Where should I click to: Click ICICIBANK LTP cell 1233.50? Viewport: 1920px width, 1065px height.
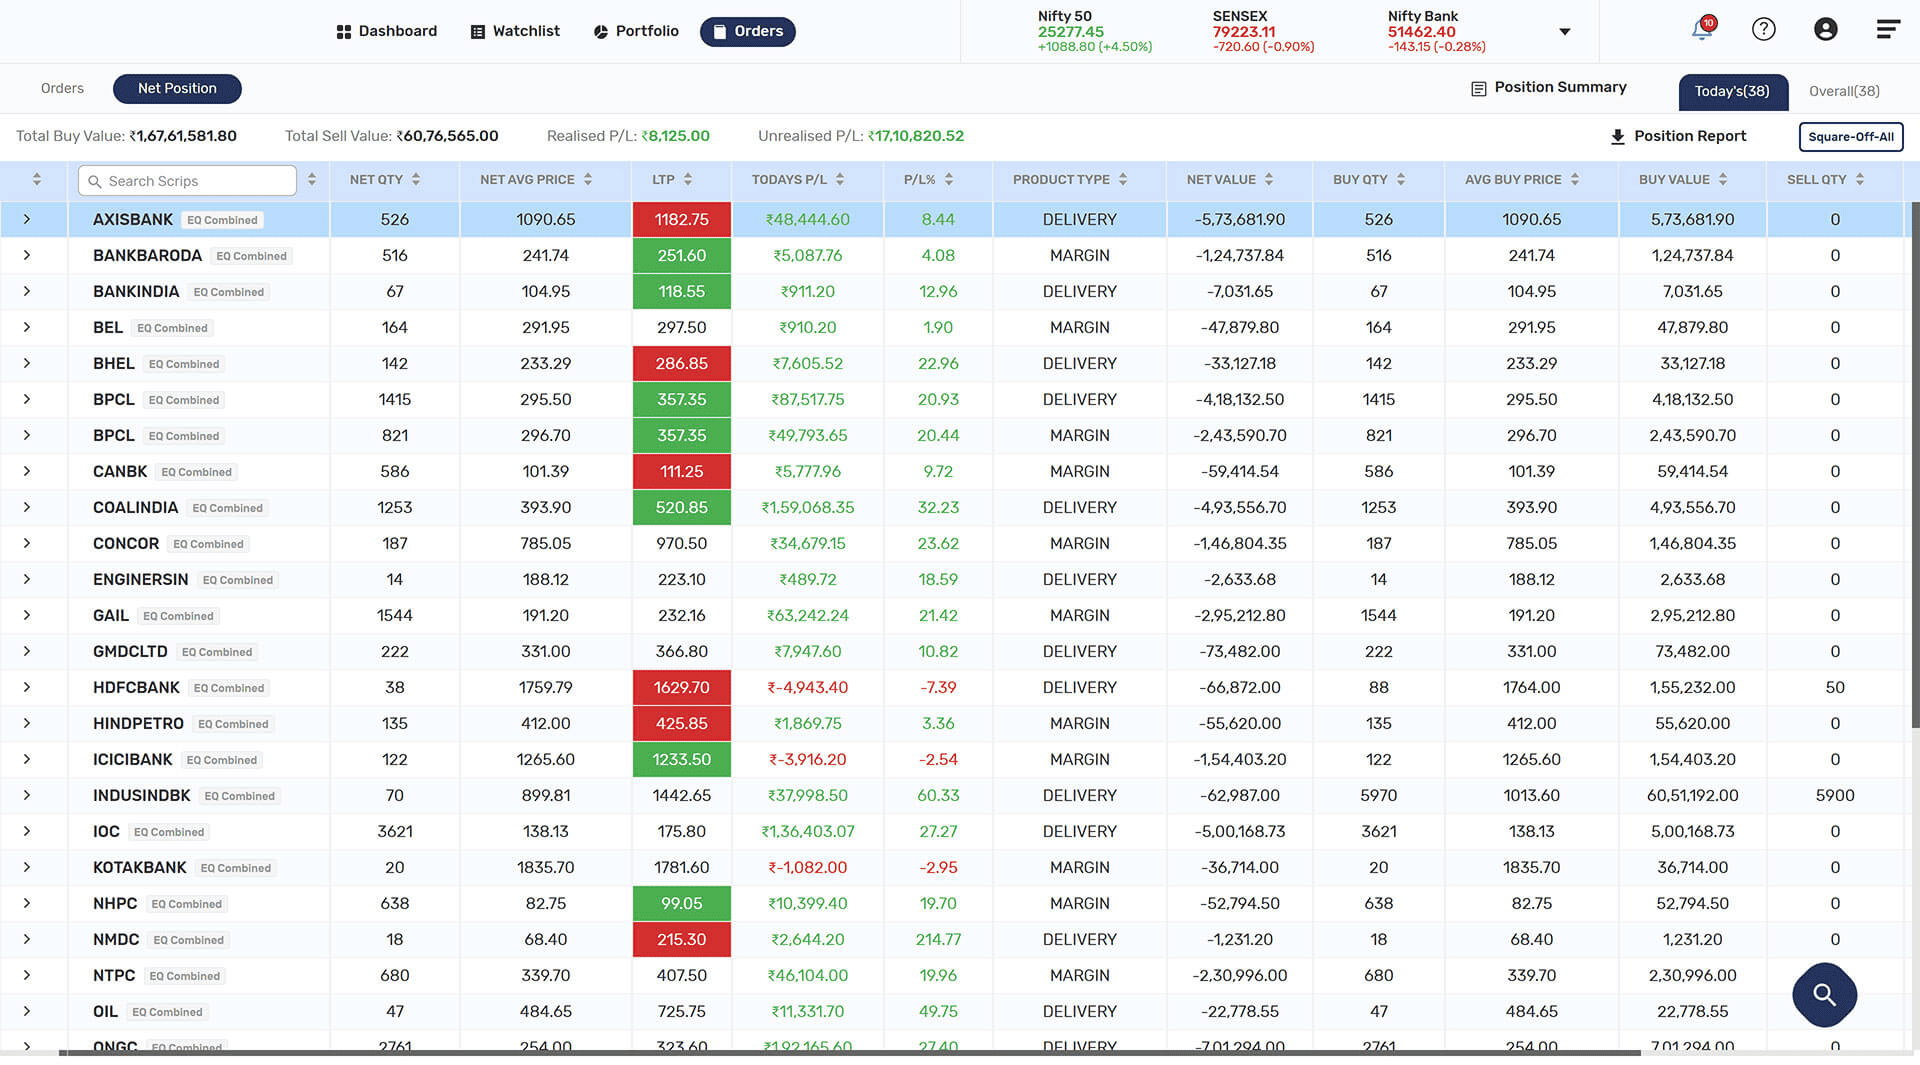tap(682, 759)
